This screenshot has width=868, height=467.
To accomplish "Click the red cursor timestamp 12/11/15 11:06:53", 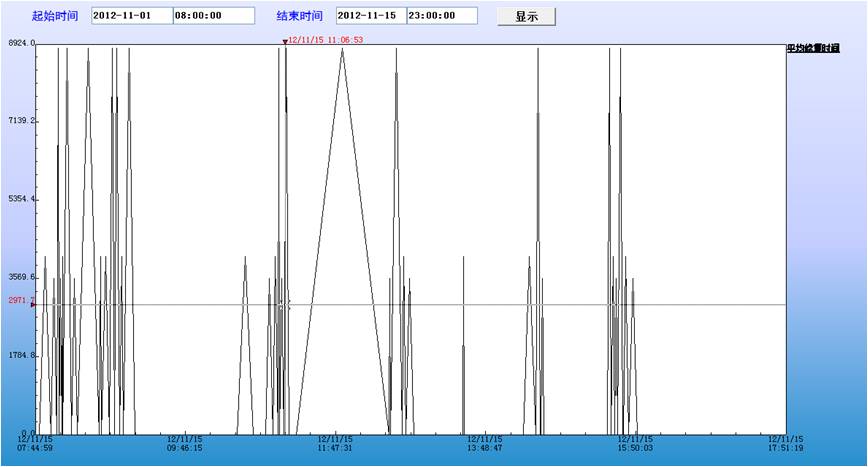I will pyautogui.click(x=326, y=40).
